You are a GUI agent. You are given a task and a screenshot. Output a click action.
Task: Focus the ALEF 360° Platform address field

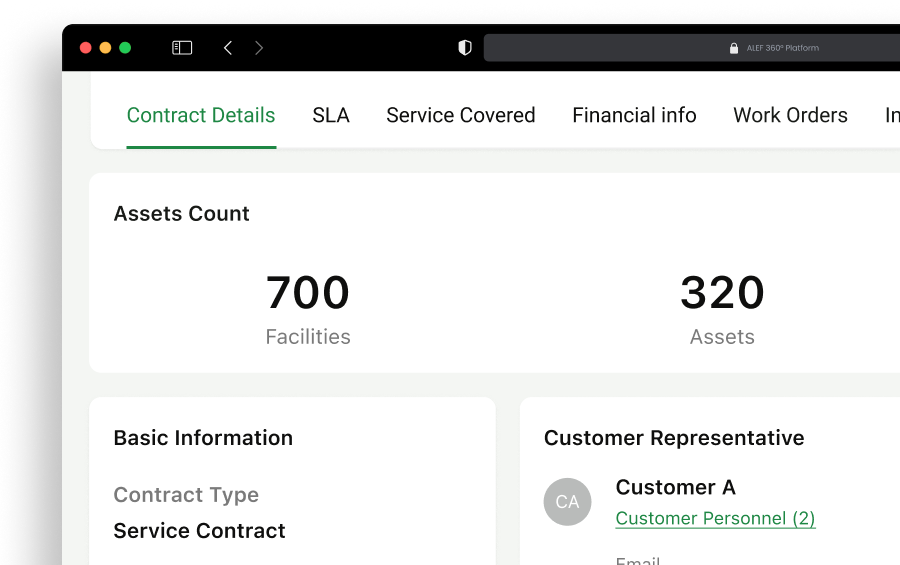(692, 48)
